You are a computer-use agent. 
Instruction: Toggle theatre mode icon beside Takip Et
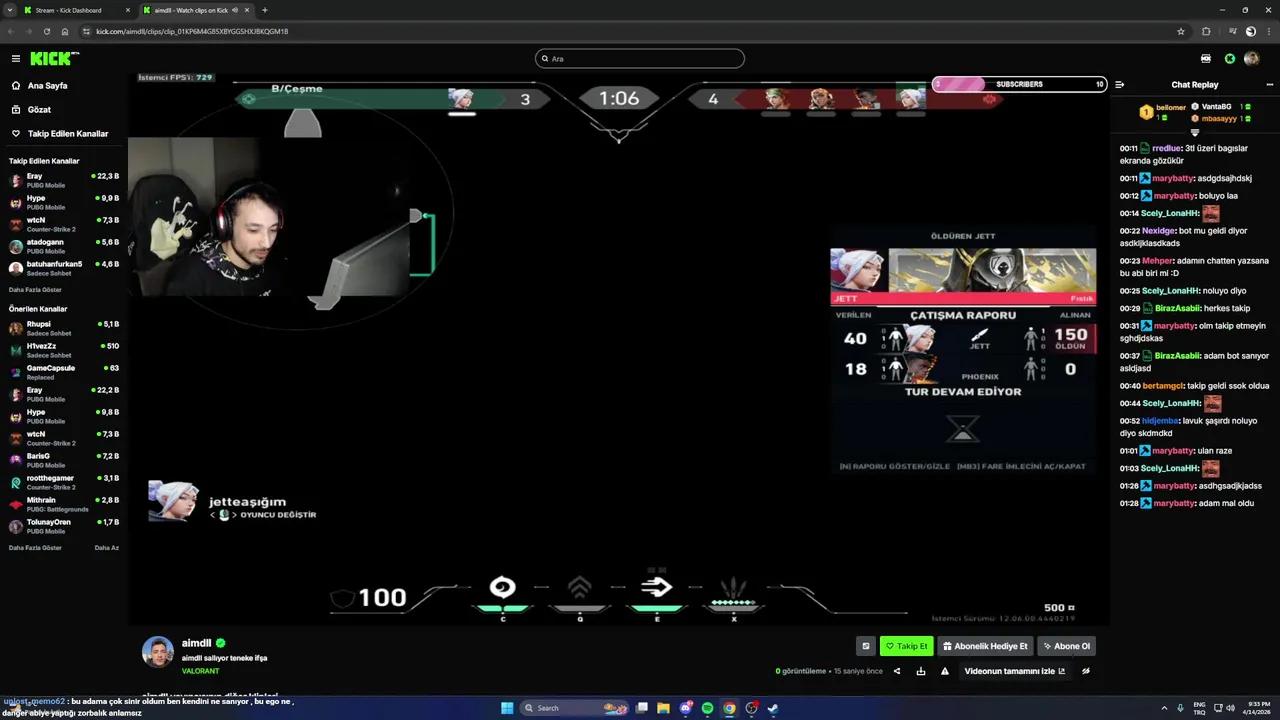[866, 646]
